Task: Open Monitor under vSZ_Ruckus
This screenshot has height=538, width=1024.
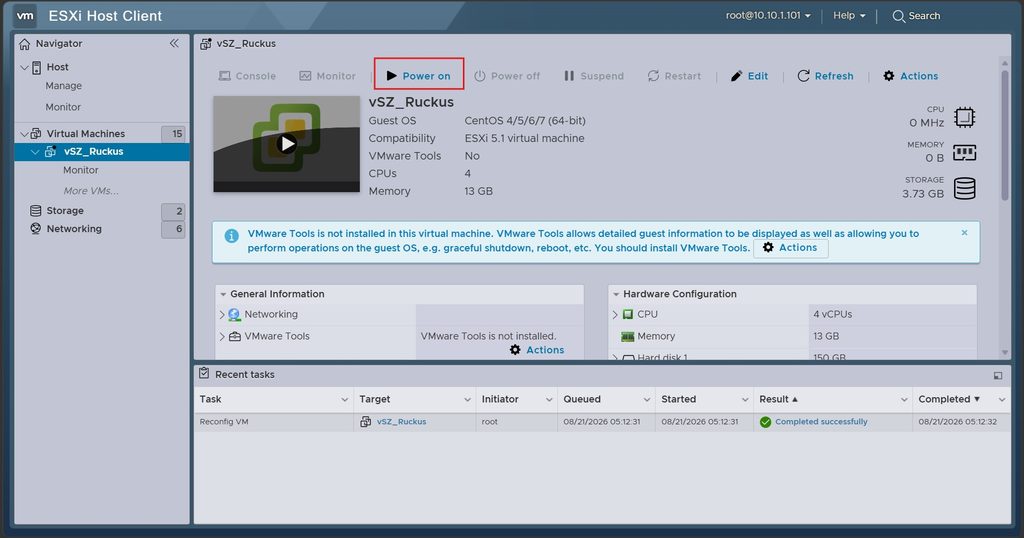Action: (x=80, y=170)
